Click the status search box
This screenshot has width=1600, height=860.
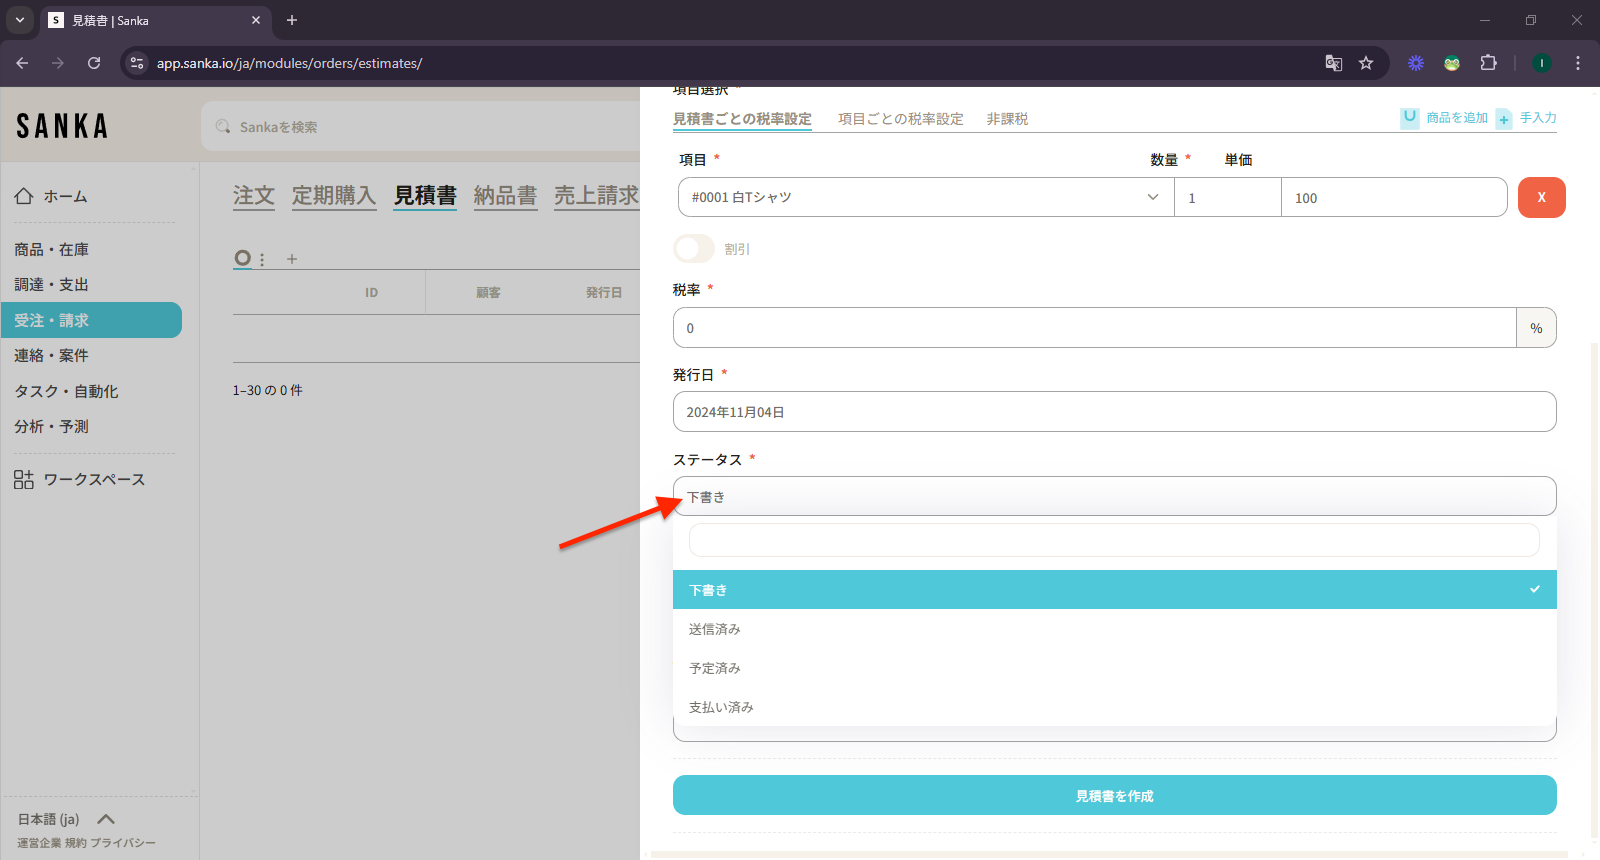point(1114,540)
